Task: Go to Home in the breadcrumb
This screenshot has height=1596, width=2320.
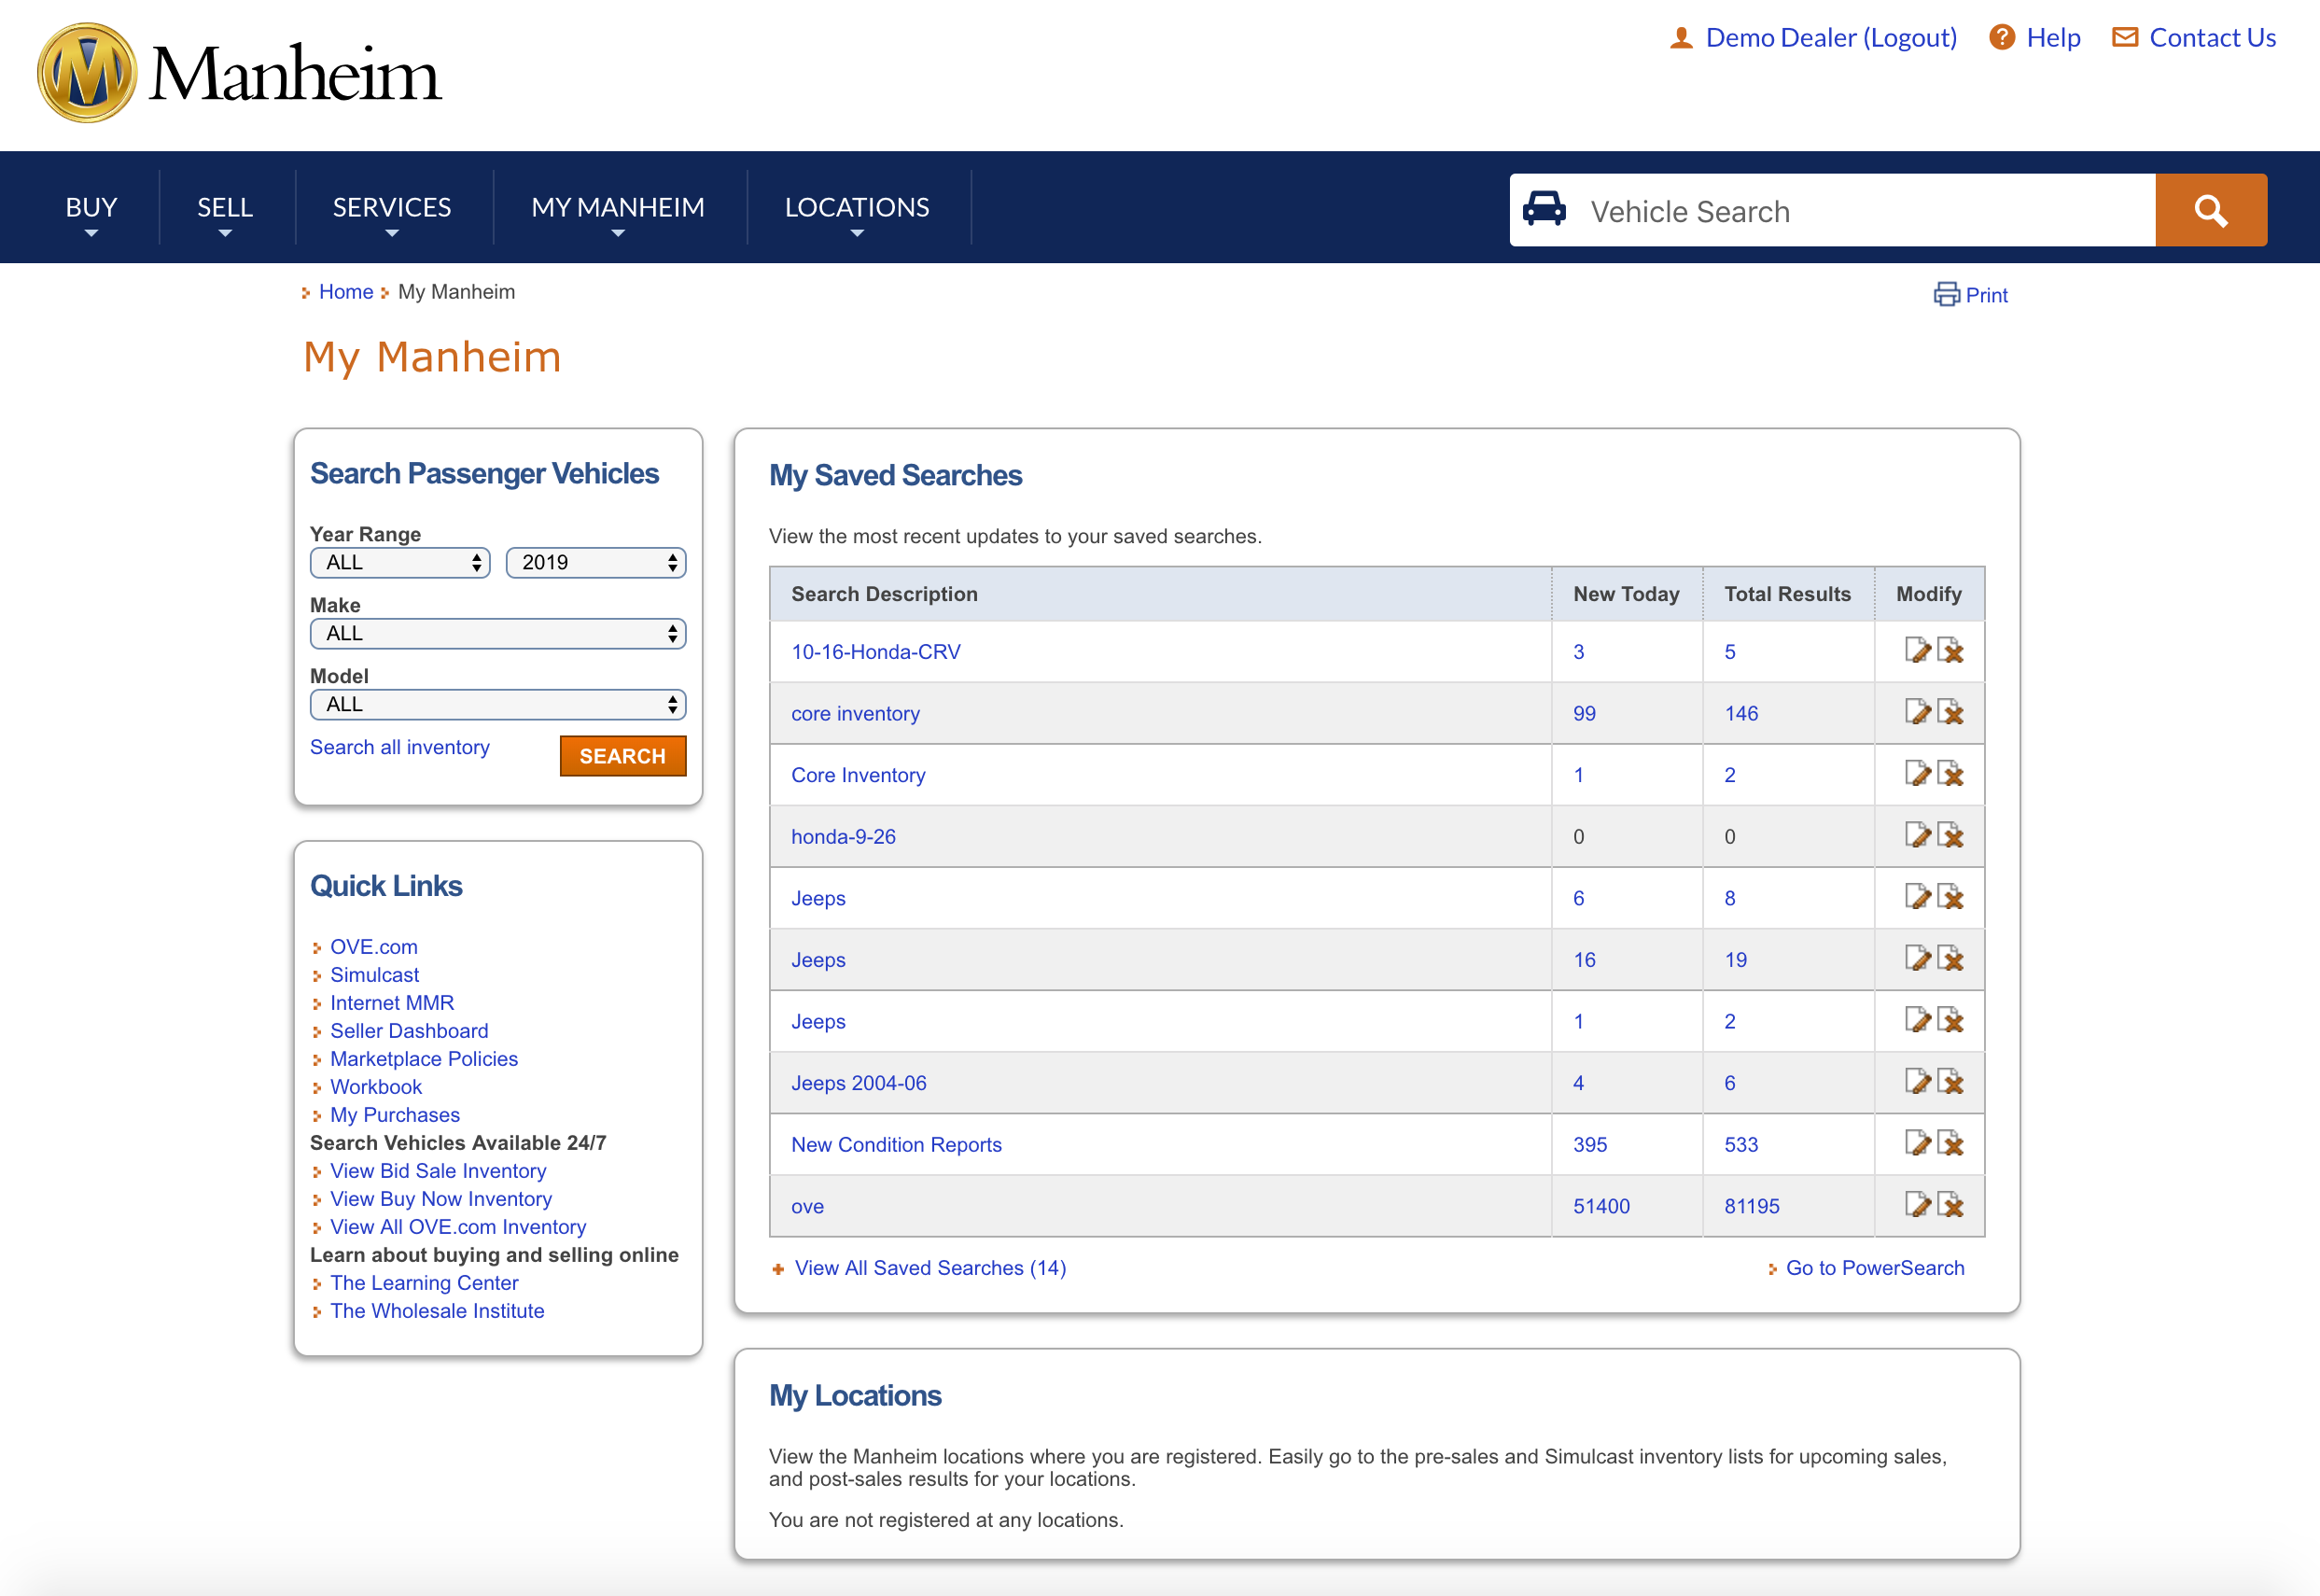Action: tap(346, 292)
